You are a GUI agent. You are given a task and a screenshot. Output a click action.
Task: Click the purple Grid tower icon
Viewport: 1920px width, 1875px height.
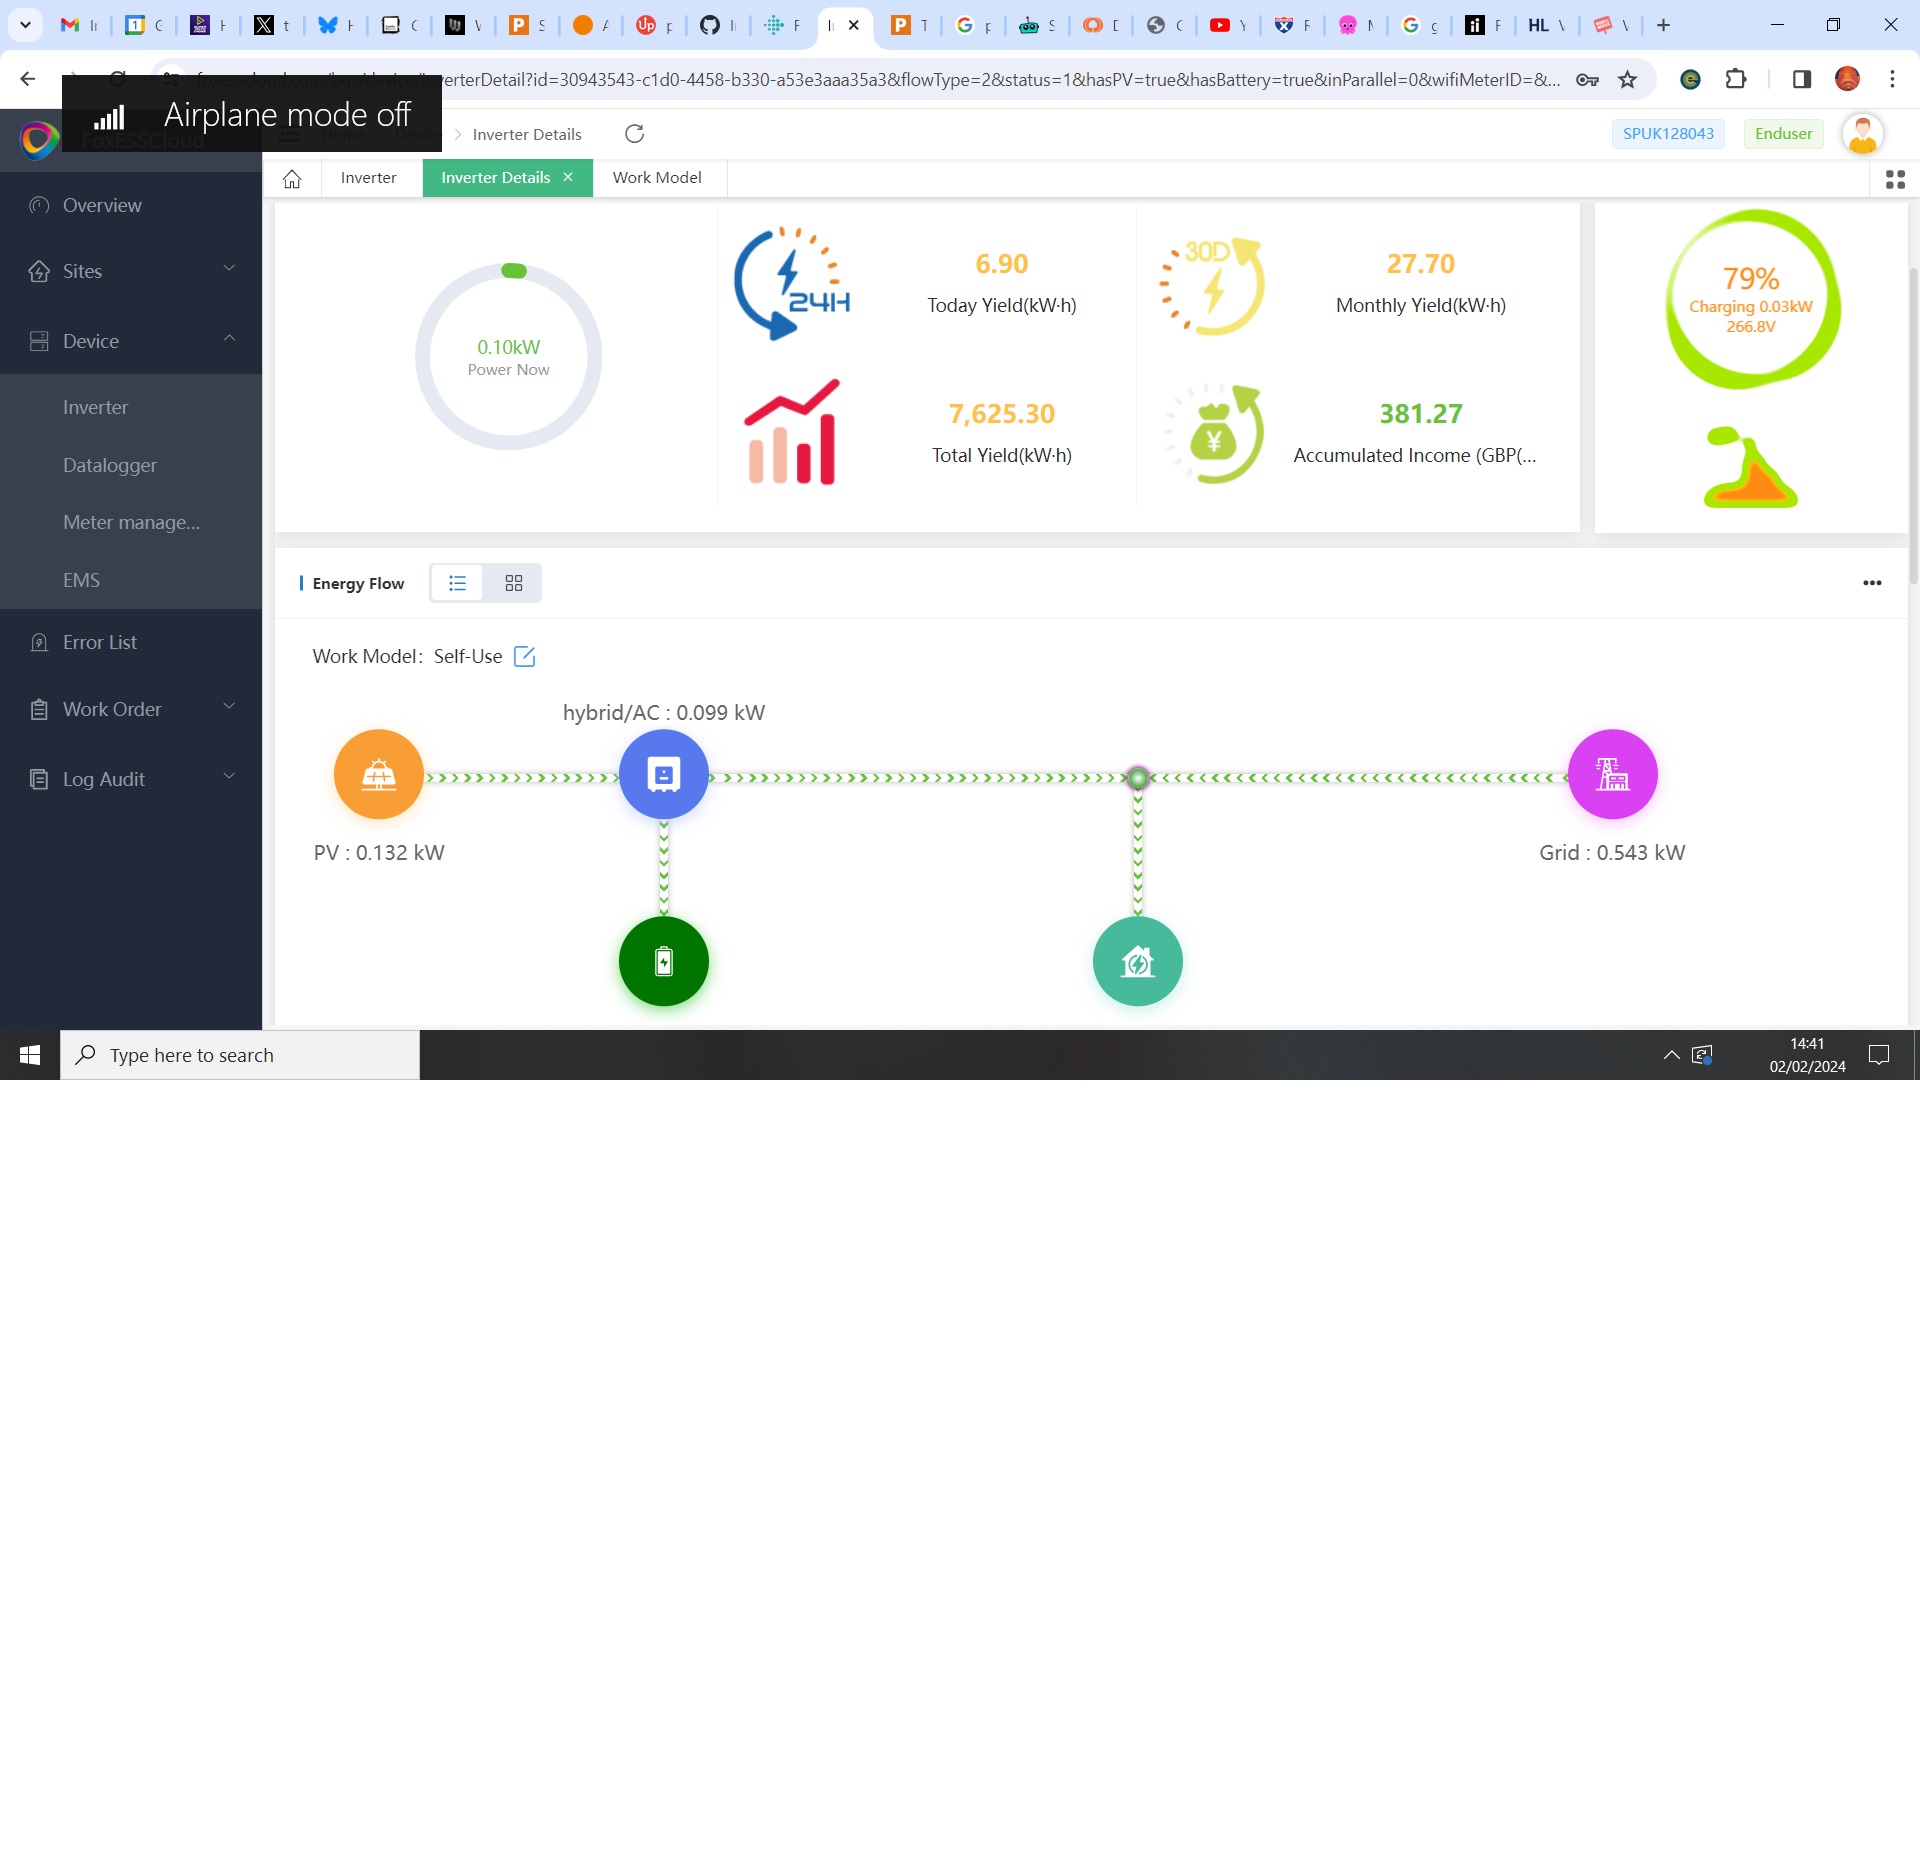pyautogui.click(x=1611, y=775)
